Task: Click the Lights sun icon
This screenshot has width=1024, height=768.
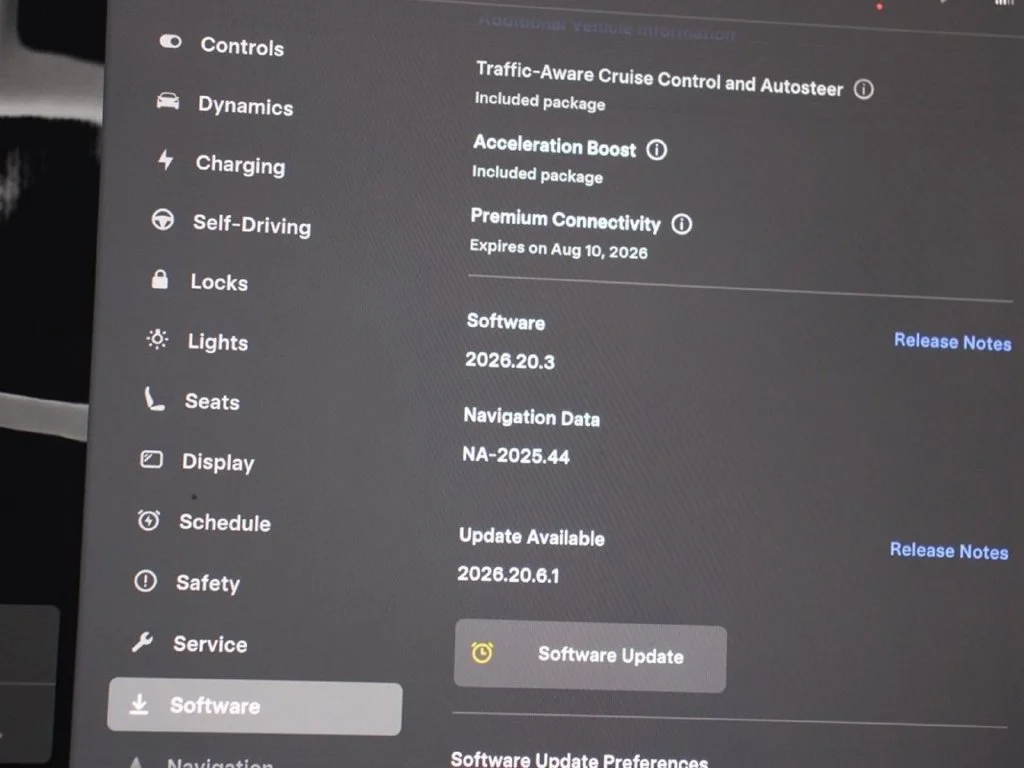Action: [157, 339]
